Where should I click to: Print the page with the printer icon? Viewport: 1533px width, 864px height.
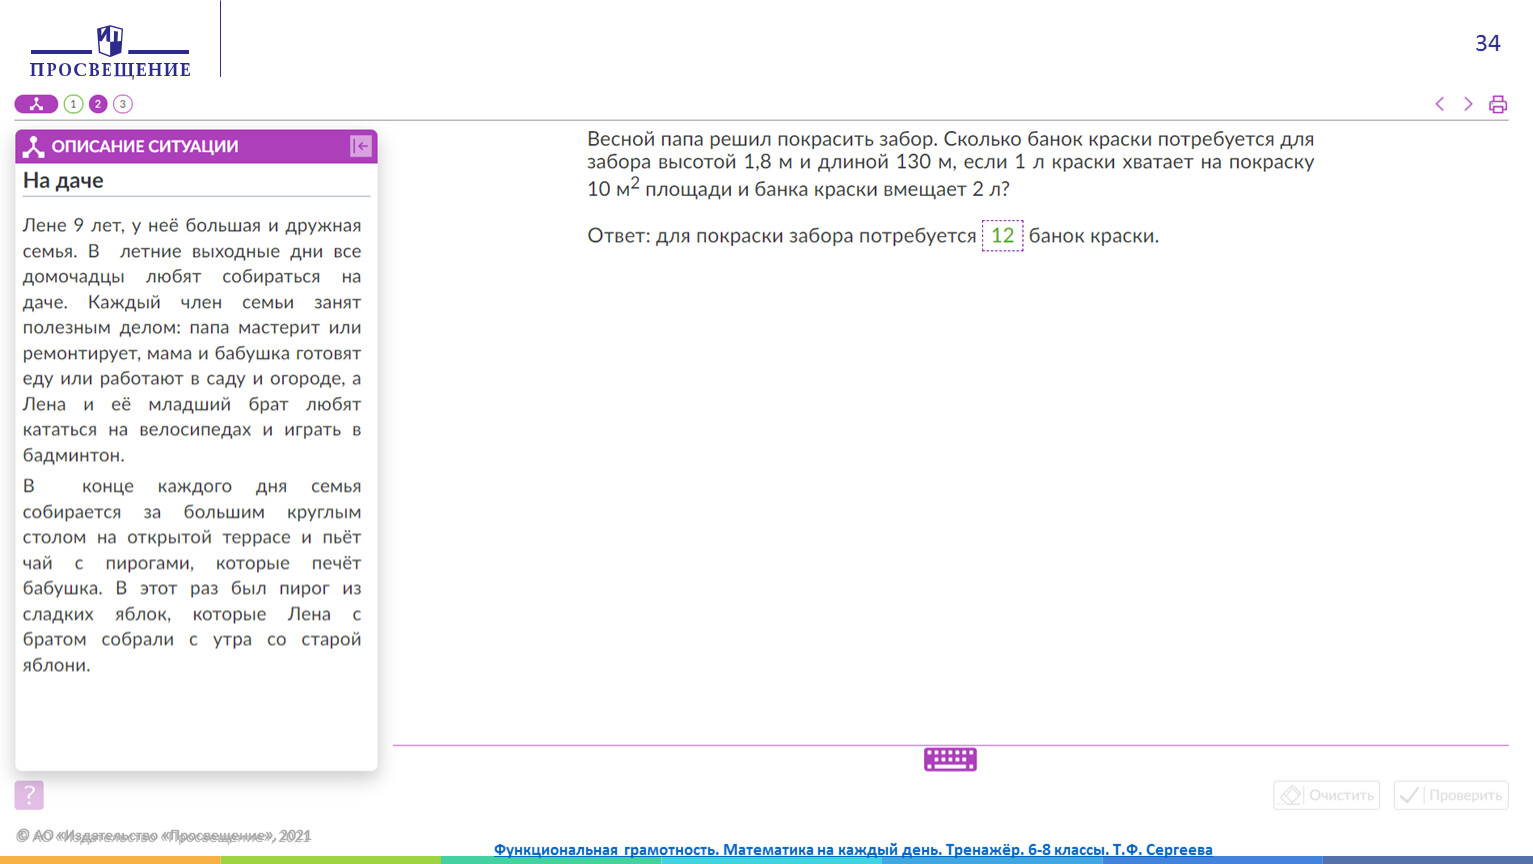point(1497,104)
